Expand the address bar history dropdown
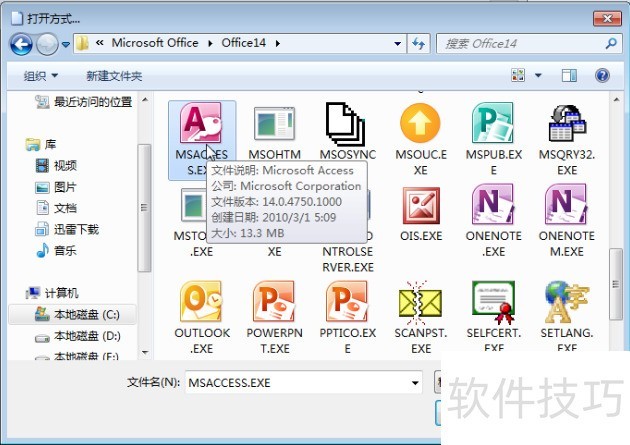Screen dimensions: 630x445 [397, 44]
